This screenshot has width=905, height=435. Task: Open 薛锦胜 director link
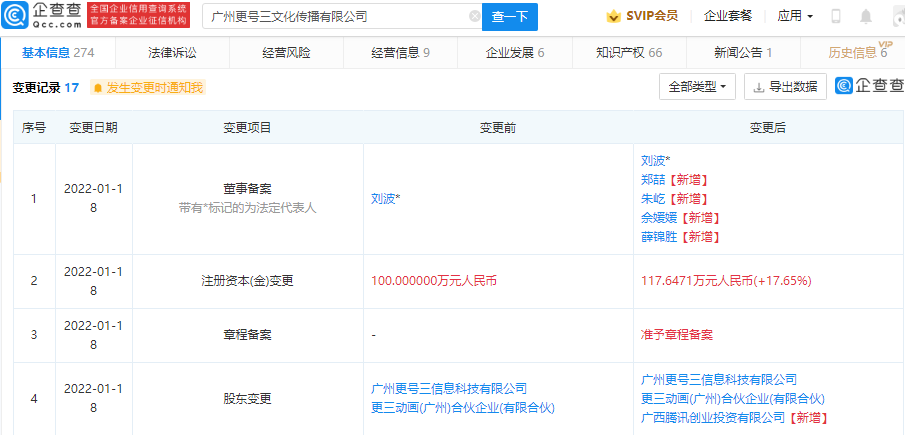(659, 237)
